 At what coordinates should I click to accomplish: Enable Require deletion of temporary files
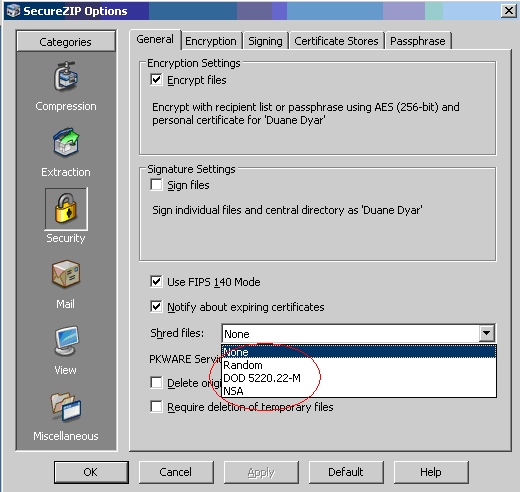(156, 407)
